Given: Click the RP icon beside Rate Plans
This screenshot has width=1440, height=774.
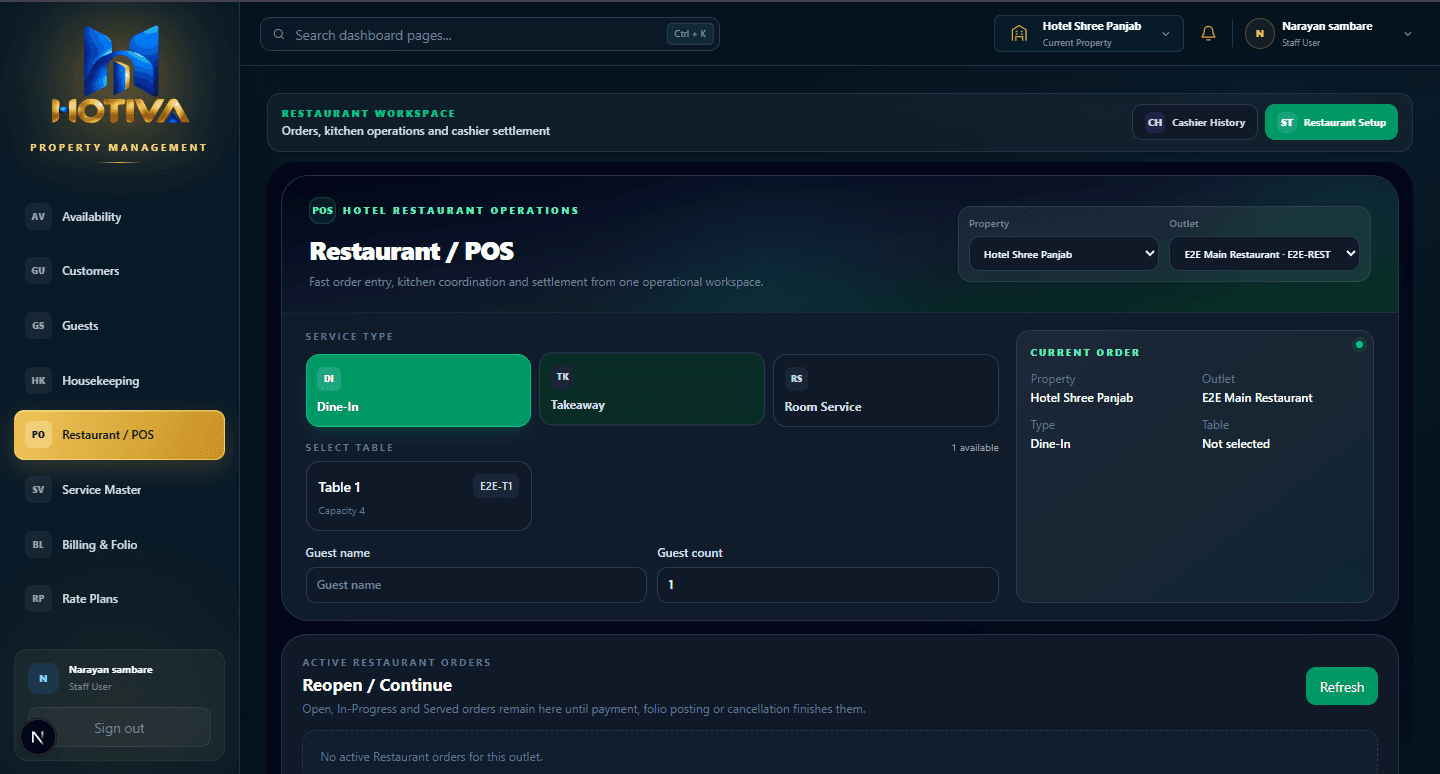Looking at the screenshot, I should [38, 599].
